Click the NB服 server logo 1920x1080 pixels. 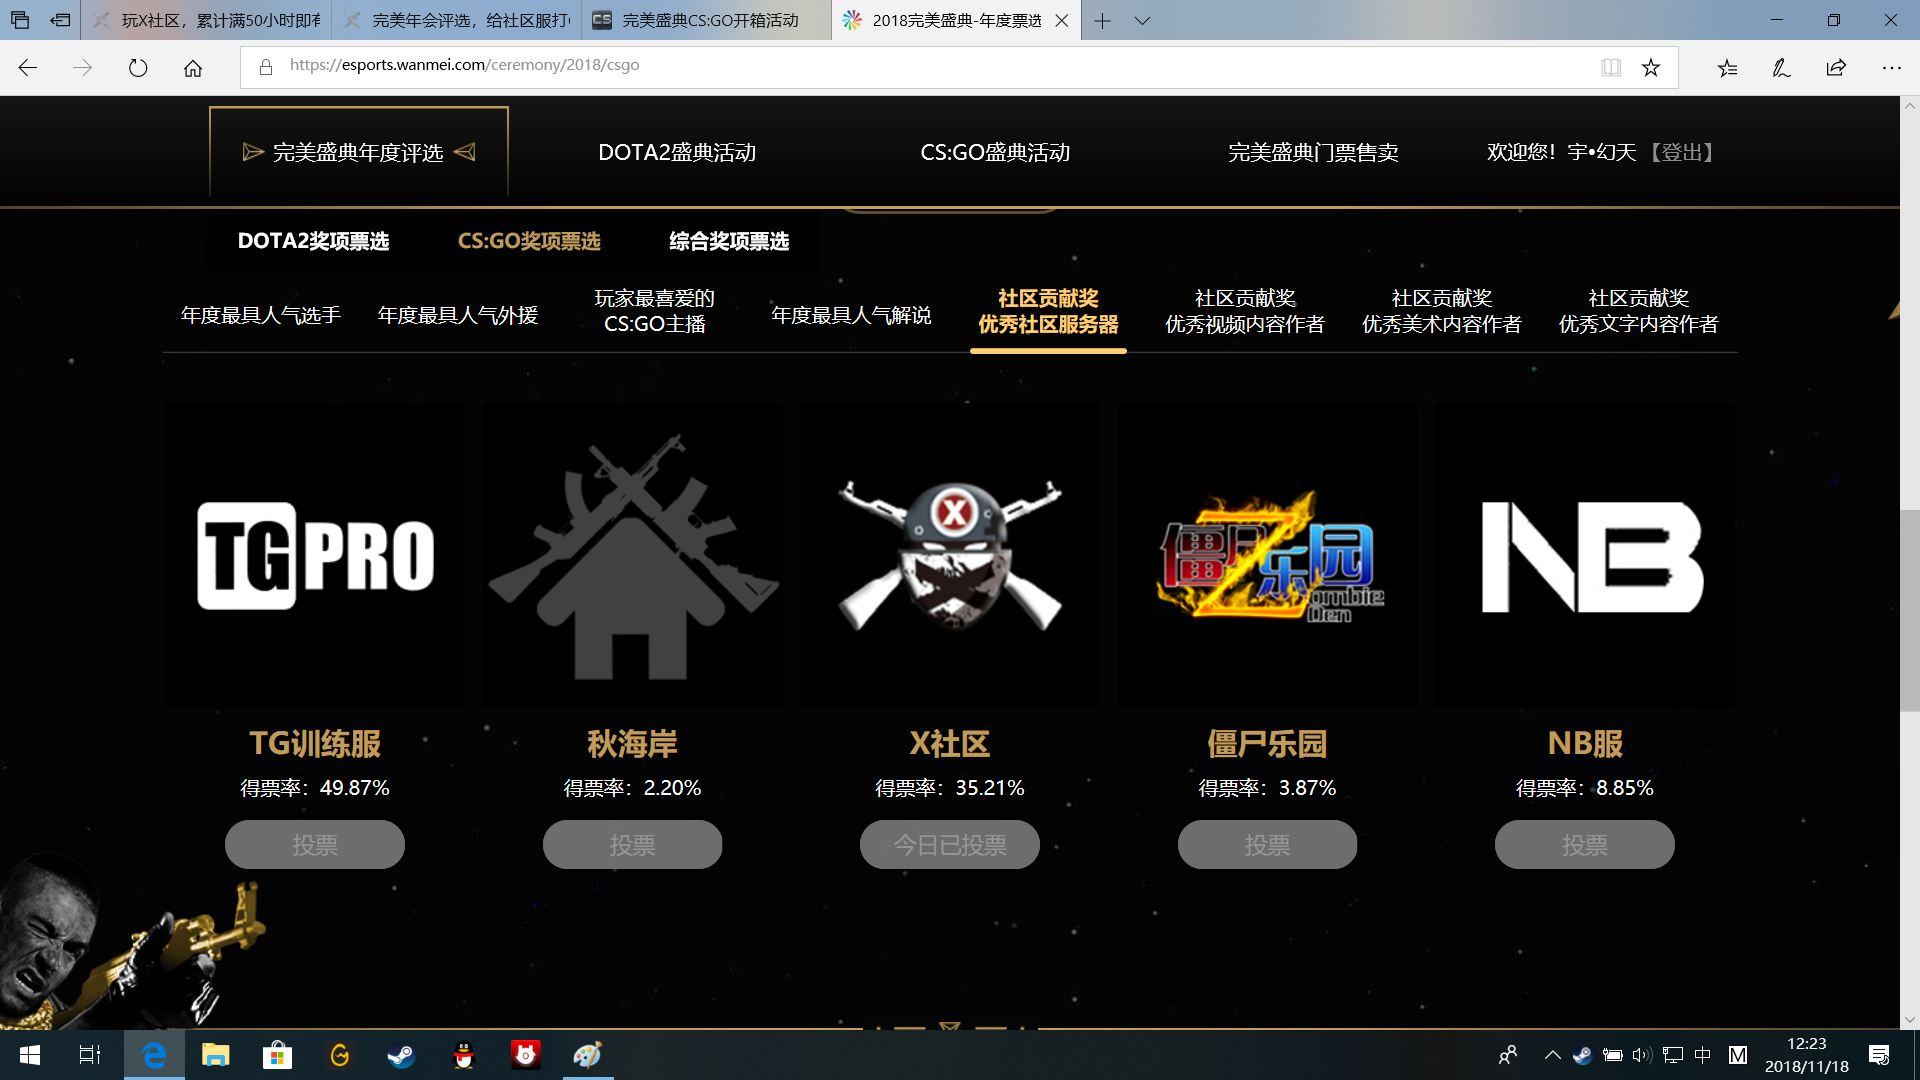click(1584, 555)
